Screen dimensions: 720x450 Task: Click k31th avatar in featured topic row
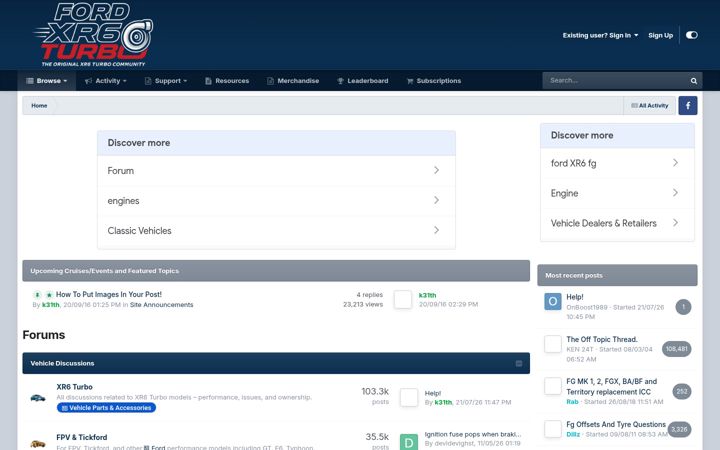[x=403, y=299]
